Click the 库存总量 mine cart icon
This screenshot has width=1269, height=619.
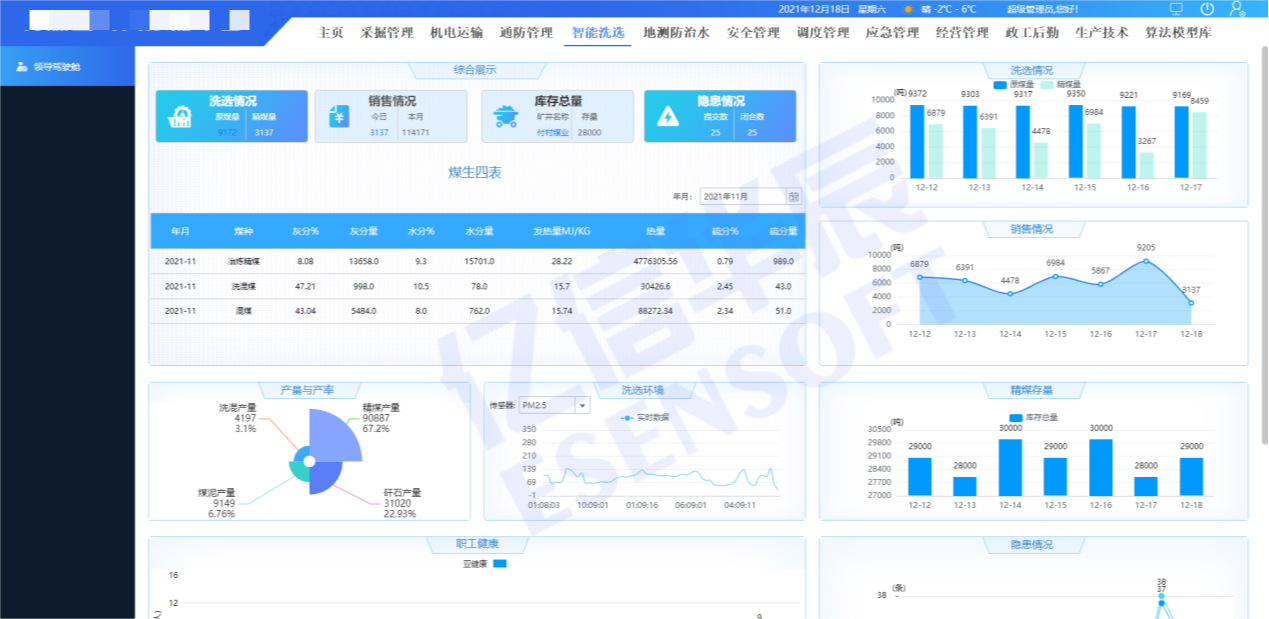click(505, 116)
